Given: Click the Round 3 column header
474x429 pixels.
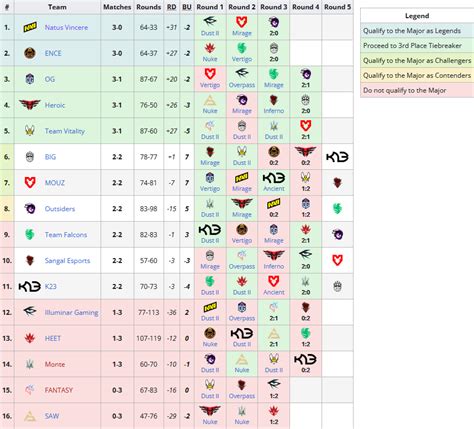Looking at the screenshot, I should [x=274, y=7].
